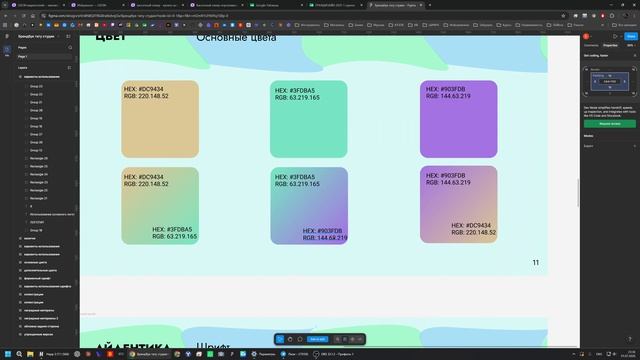Select the purple-to-orange gradient swatch

[458, 204]
